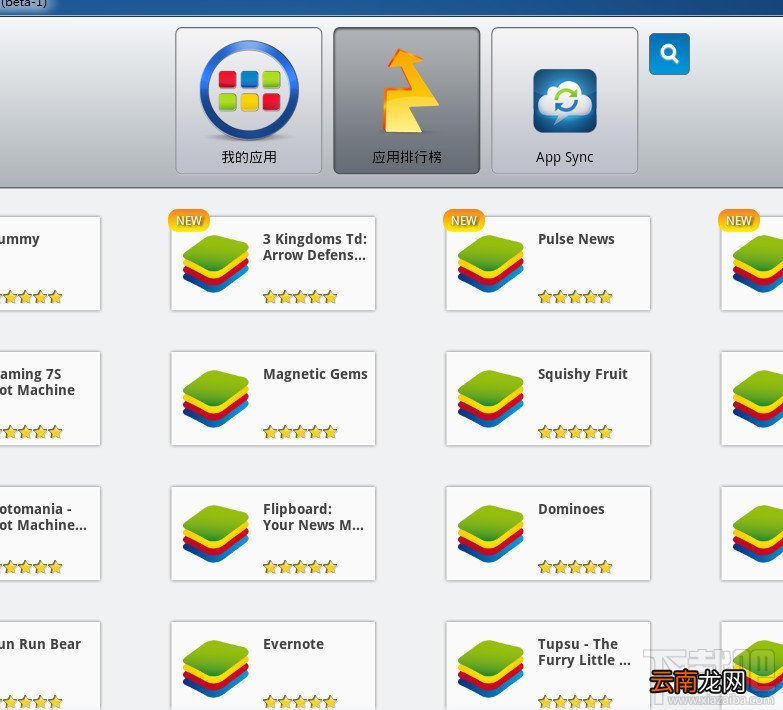Open the Magnetic Gems app icon
Screen dimensions: 783x710
(x=216, y=398)
